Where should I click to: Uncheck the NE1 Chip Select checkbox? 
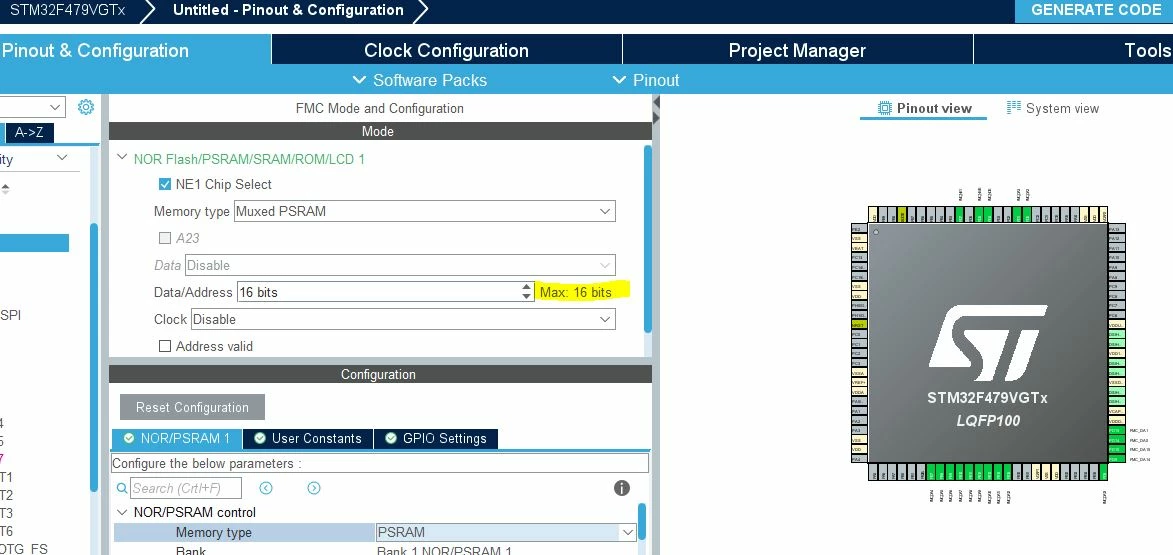[x=165, y=184]
